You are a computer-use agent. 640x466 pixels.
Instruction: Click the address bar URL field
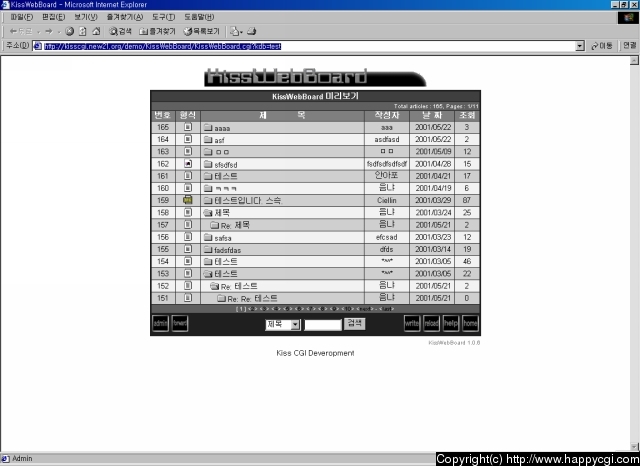309,46
